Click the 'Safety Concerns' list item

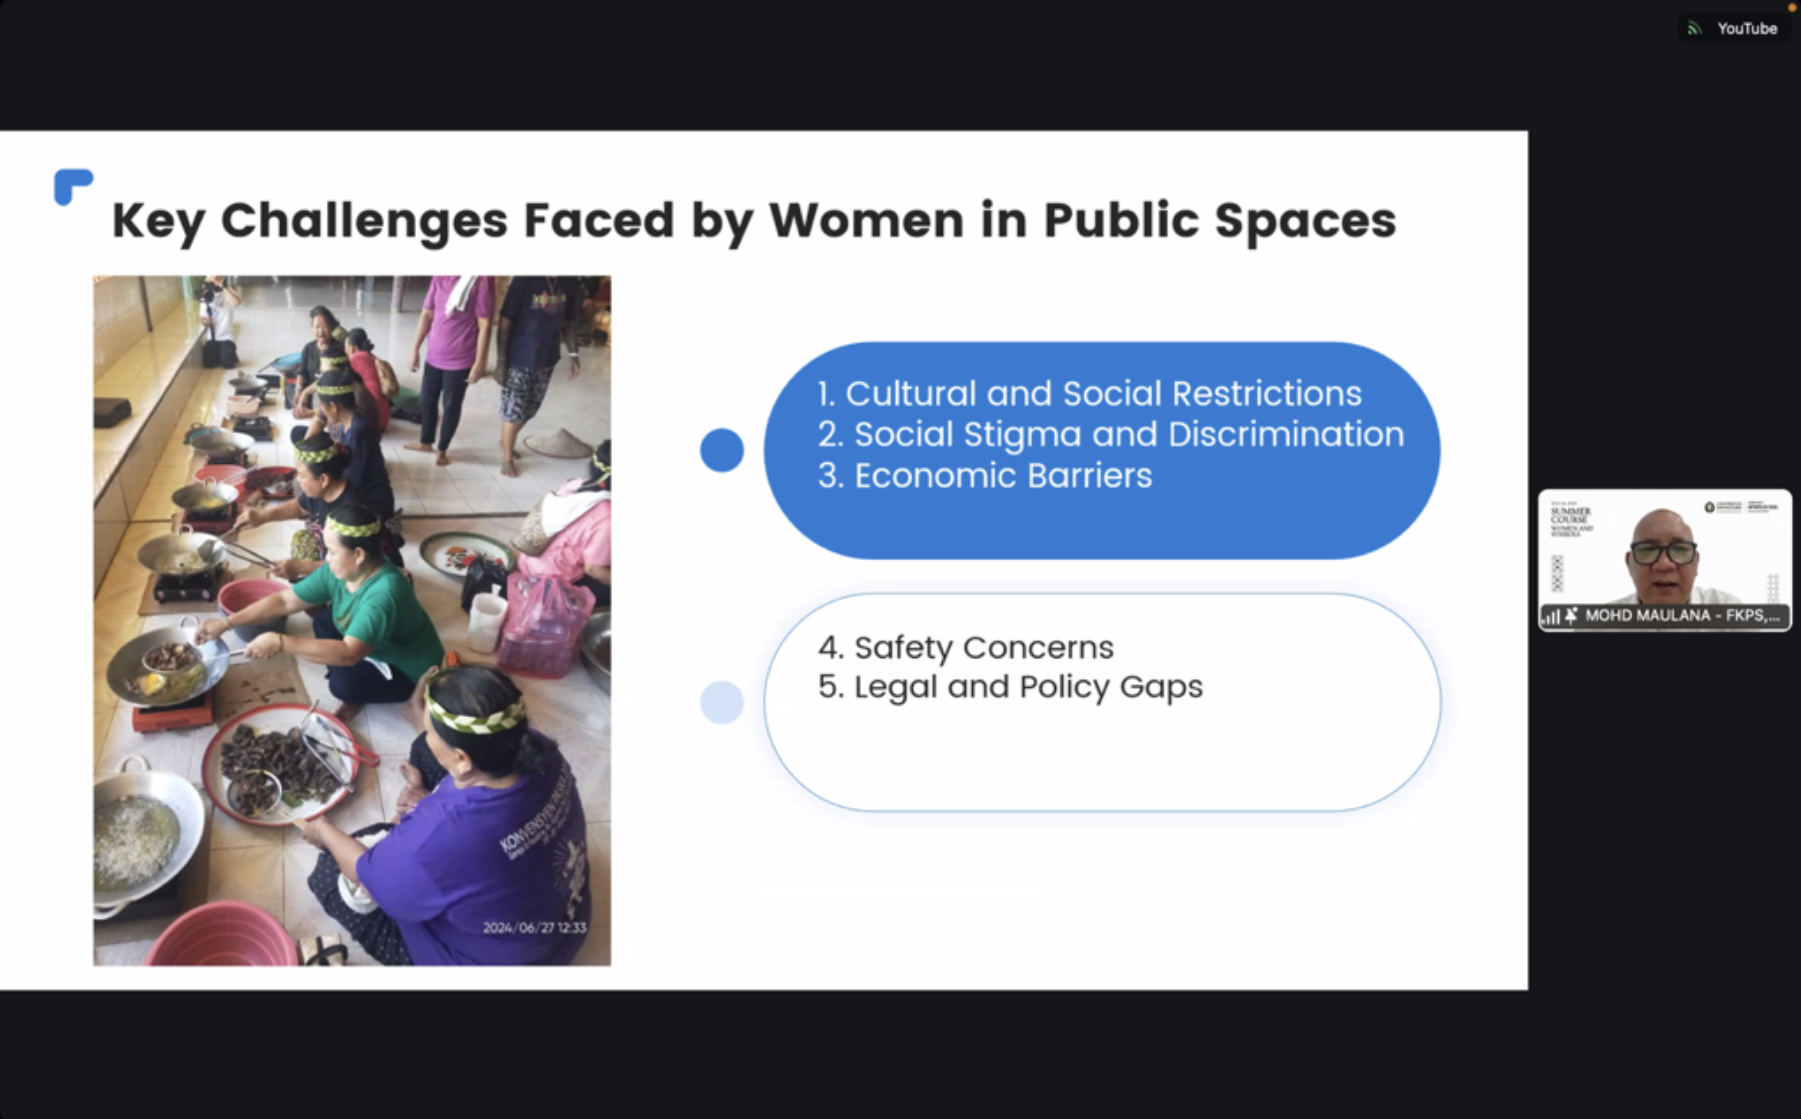point(965,648)
